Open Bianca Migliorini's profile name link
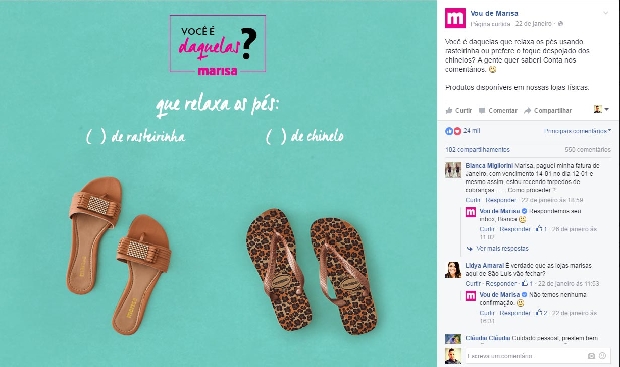Screen dimensions: 620x367 coord(489,165)
